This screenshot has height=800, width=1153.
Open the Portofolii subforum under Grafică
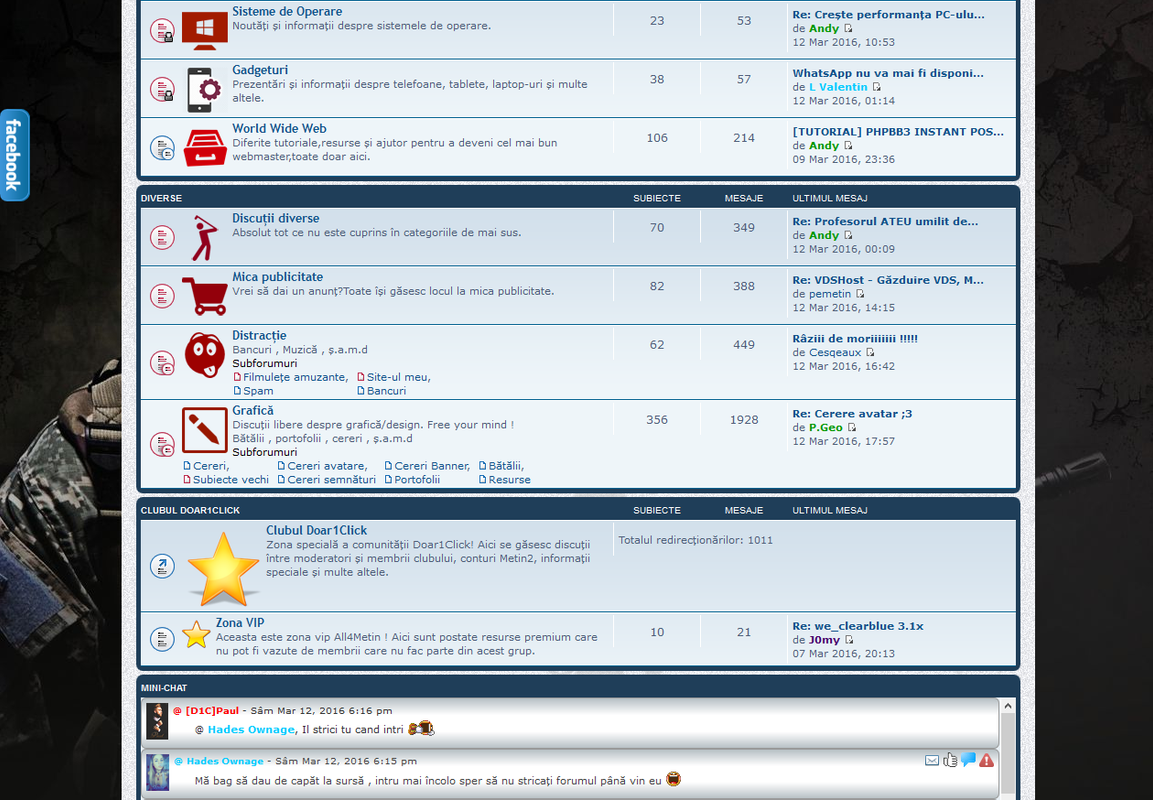click(417, 480)
